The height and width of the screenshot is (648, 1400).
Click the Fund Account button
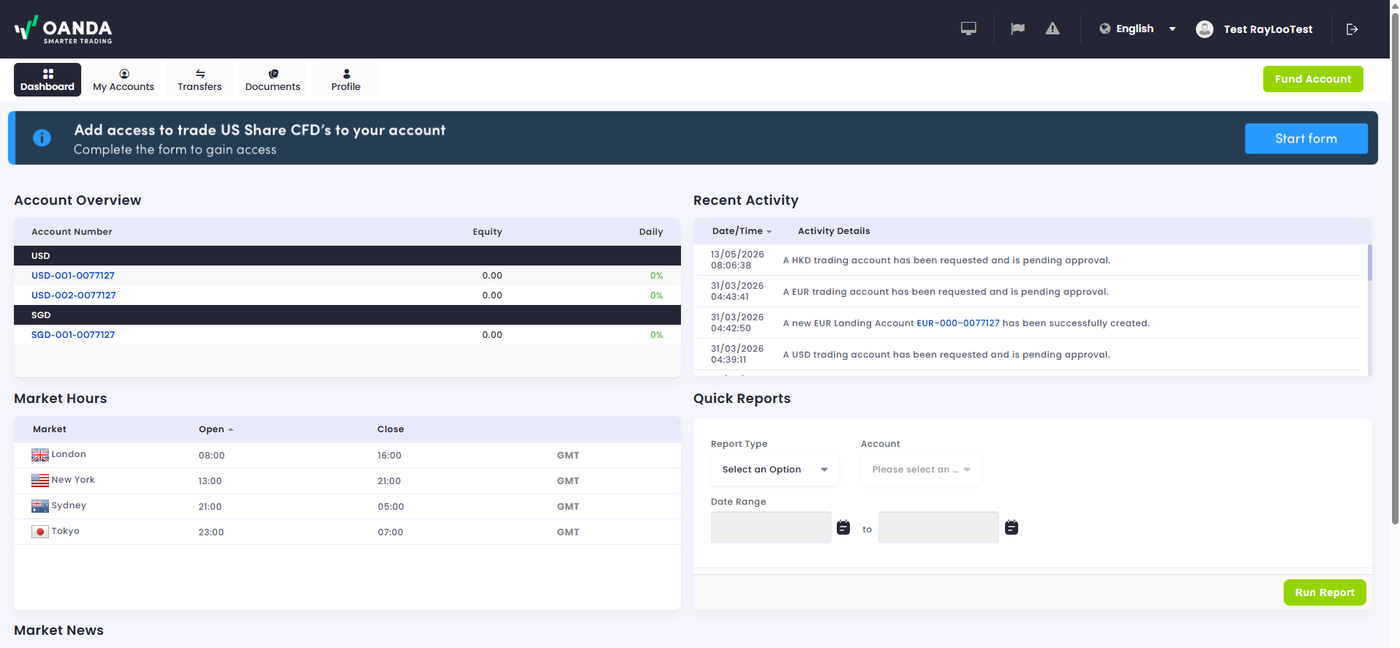pos(1313,79)
